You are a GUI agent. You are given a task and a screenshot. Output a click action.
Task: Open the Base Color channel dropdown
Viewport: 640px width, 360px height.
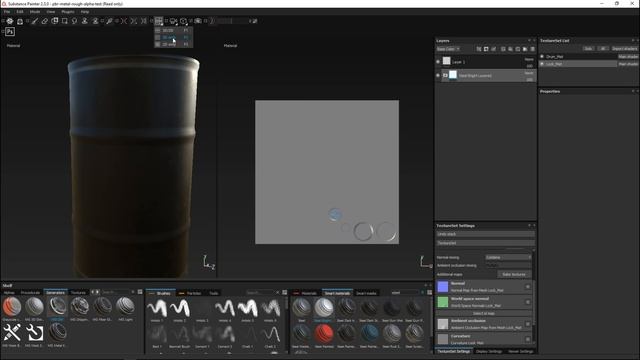click(x=448, y=49)
